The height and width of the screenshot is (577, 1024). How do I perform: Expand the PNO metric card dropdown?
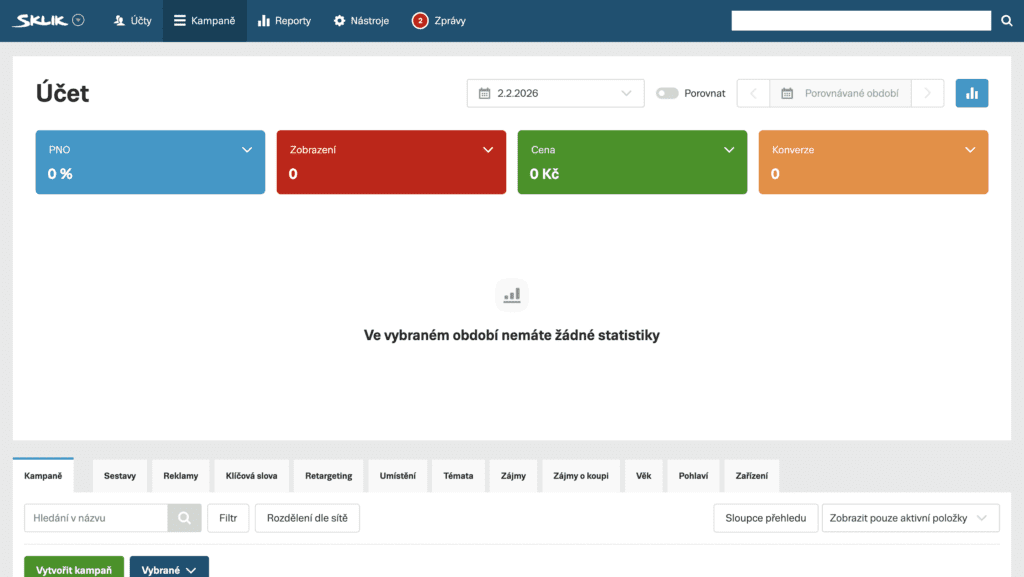click(x=247, y=150)
